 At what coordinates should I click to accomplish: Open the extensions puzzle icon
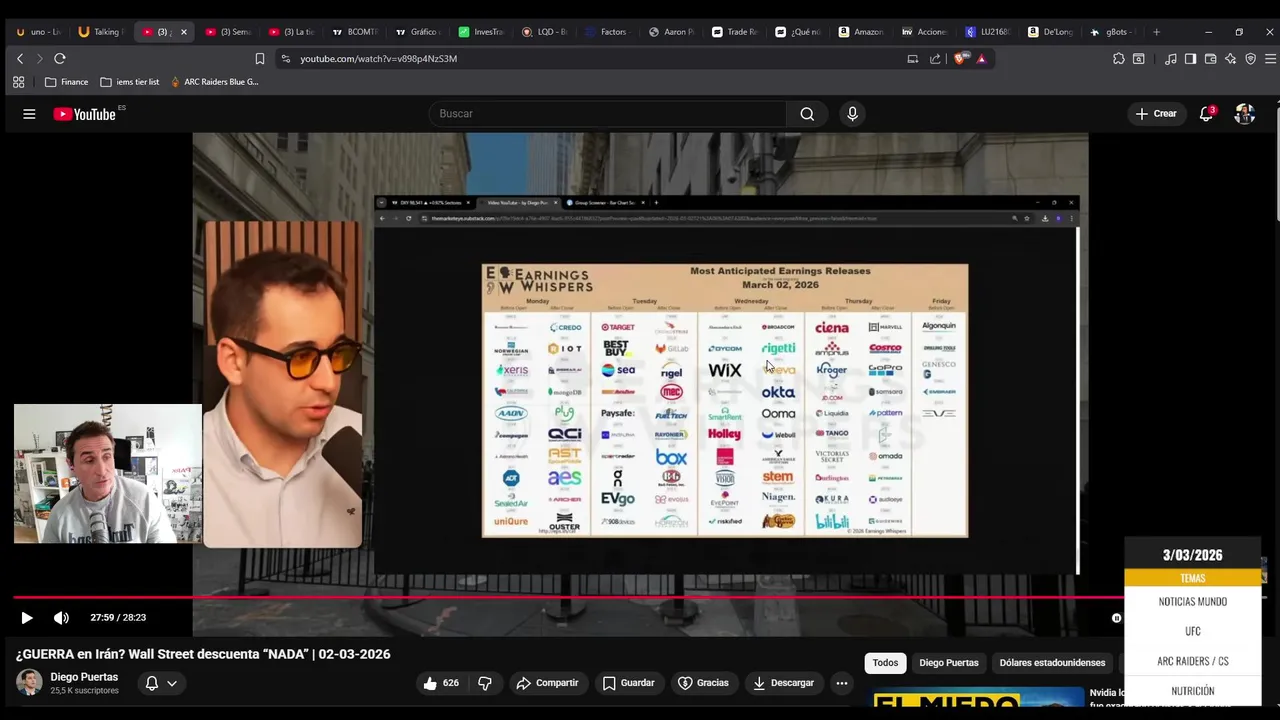1118,58
